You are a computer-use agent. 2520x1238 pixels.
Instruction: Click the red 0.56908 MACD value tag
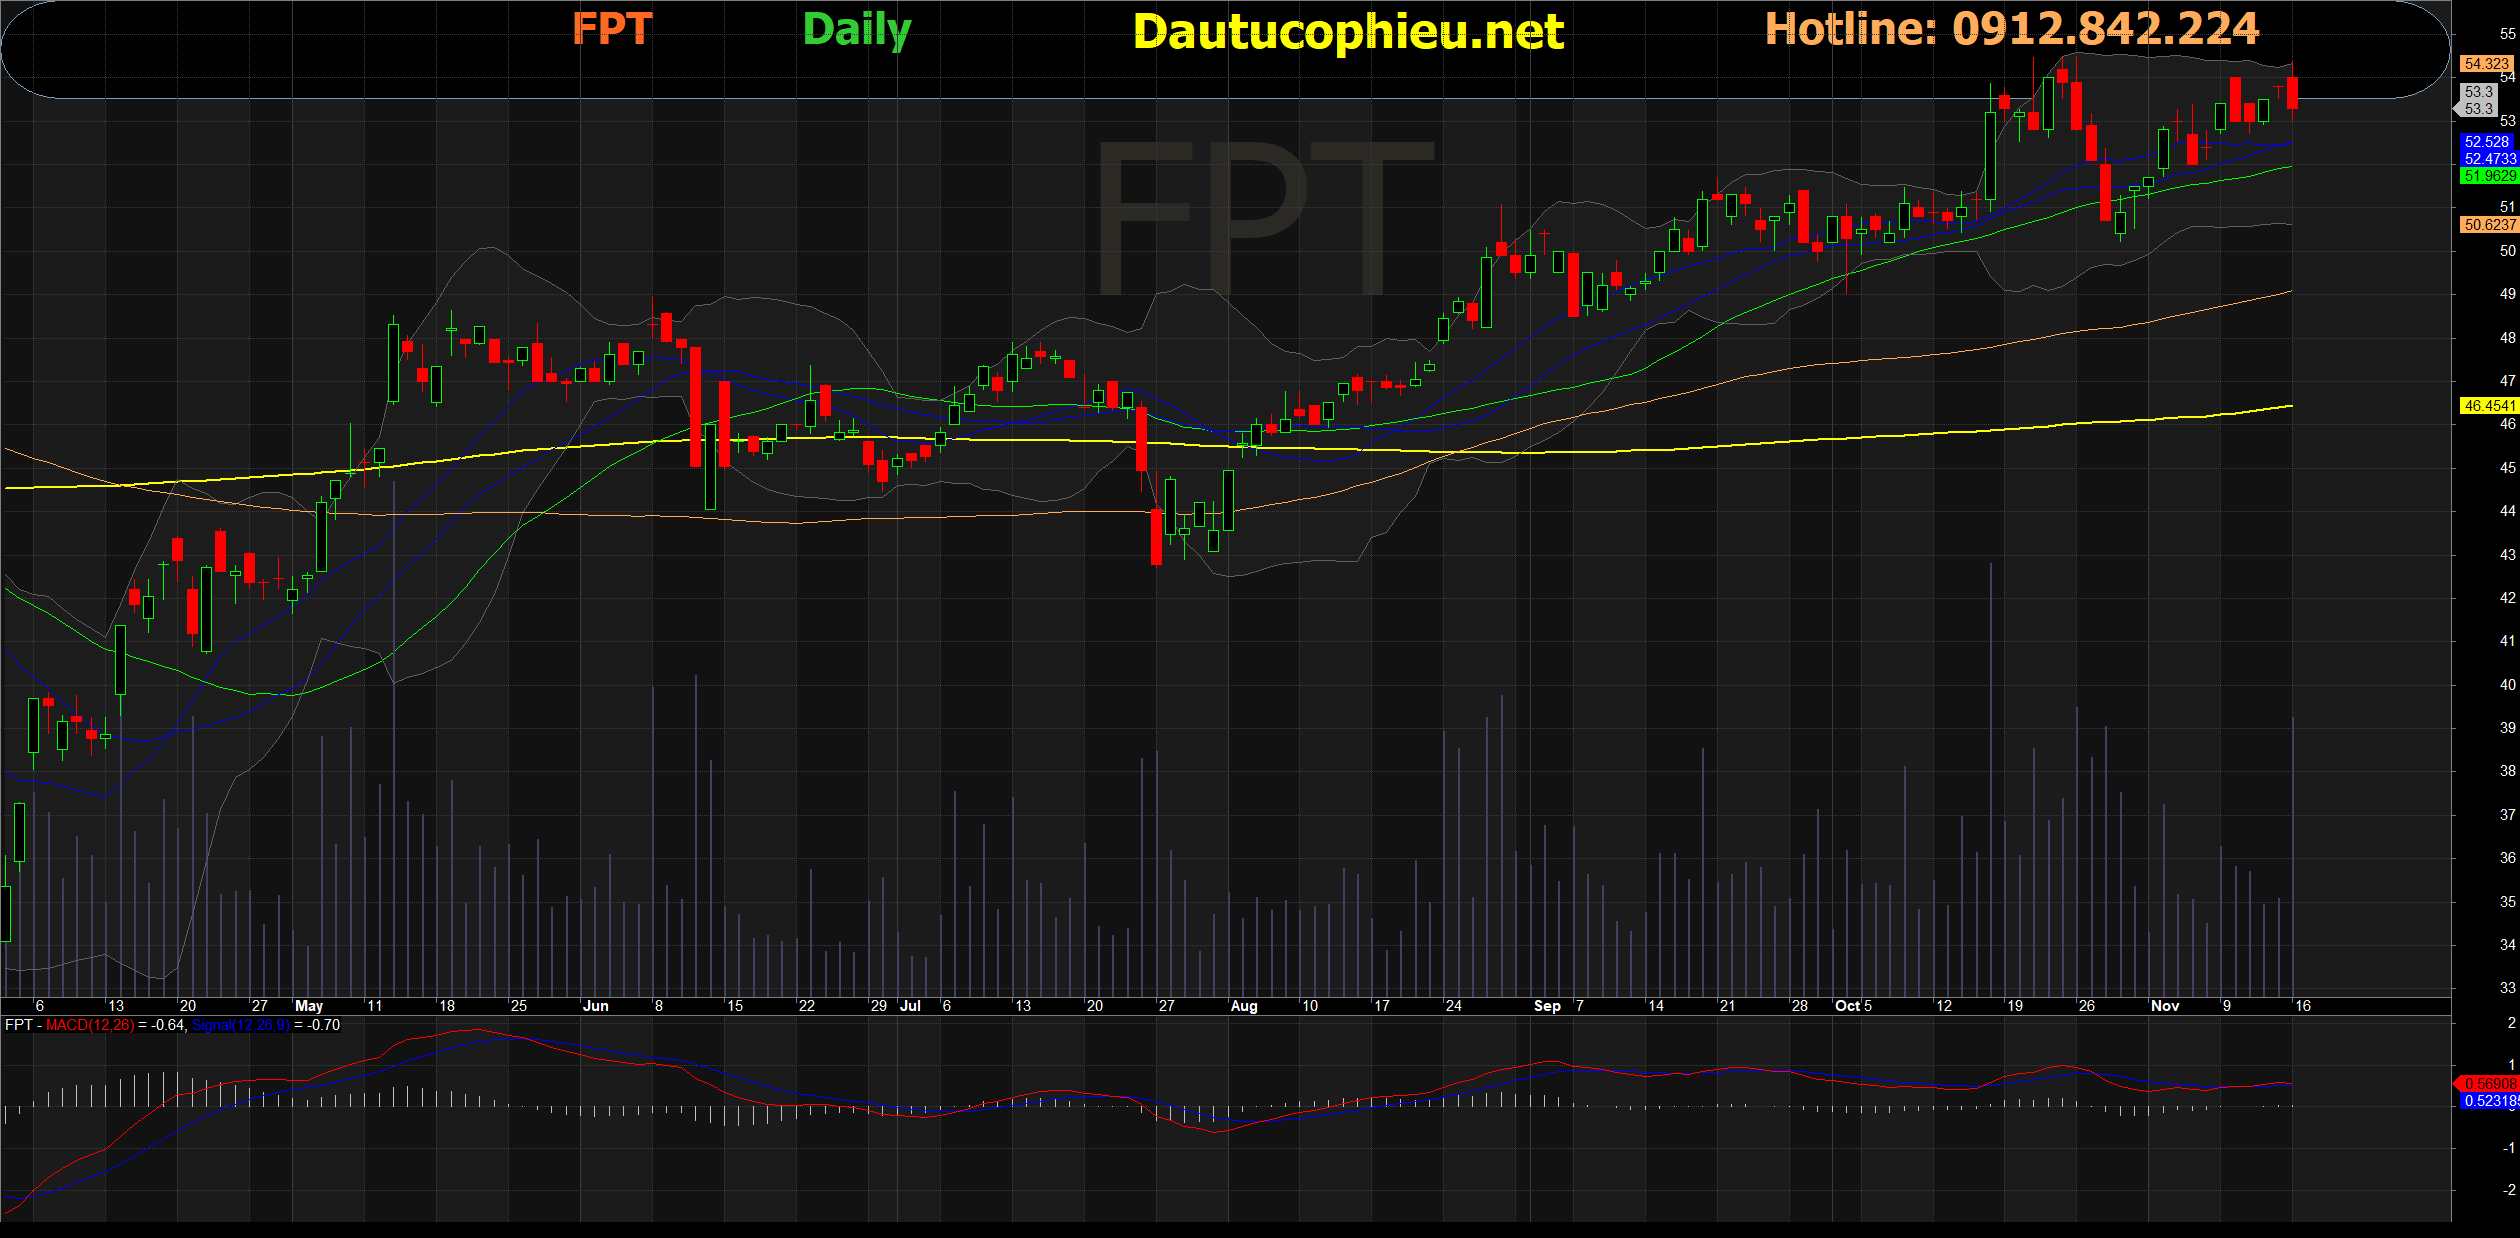pos(2489,1084)
